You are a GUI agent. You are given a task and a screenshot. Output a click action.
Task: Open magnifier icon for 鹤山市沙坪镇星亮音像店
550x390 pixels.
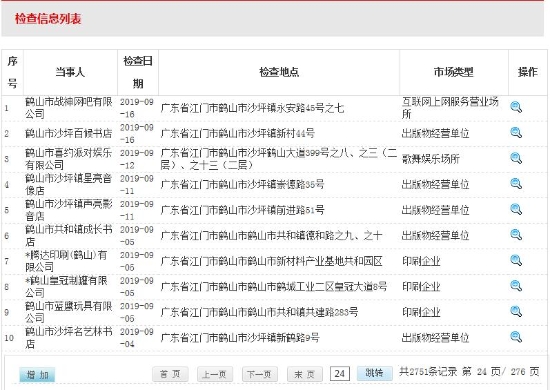(x=516, y=184)
